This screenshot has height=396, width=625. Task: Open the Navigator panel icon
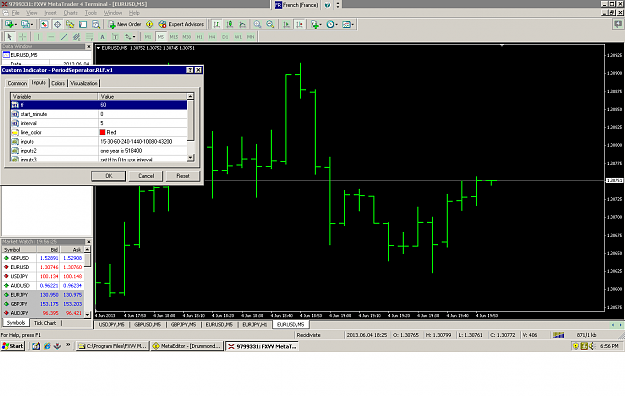[x=70, y=24]
